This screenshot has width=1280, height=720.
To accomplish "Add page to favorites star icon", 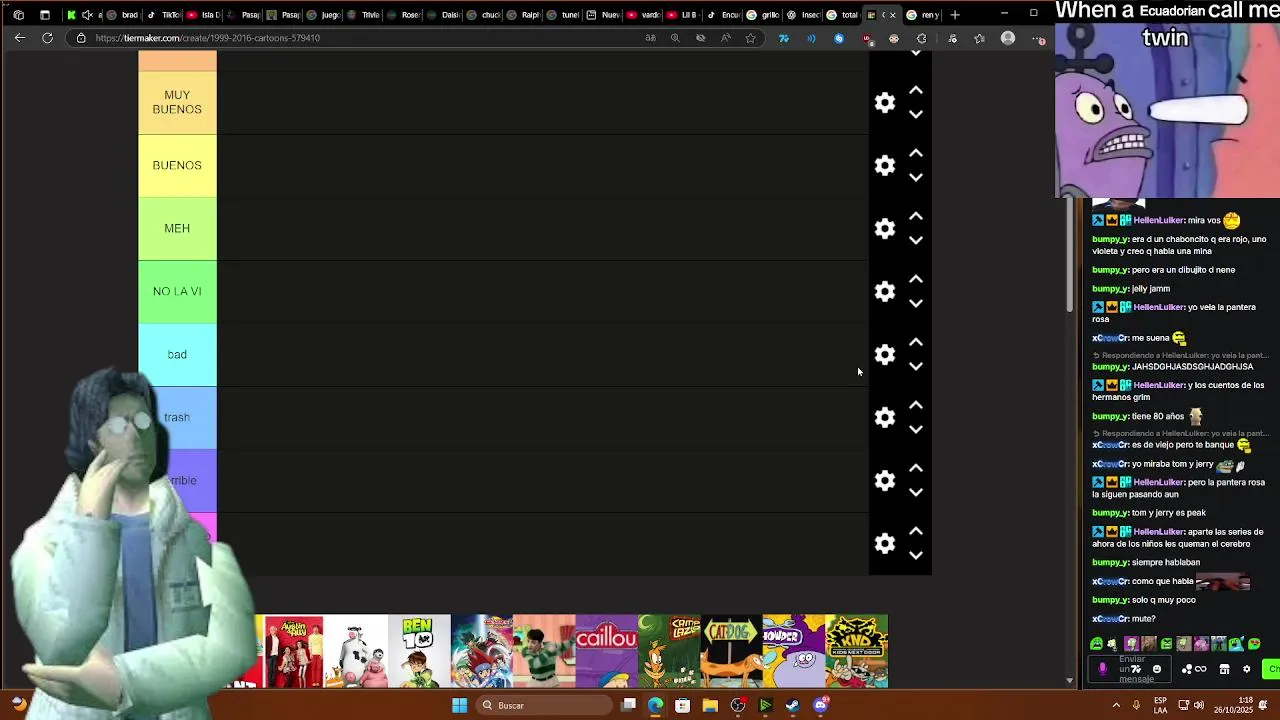I will (x=750, y=38).
